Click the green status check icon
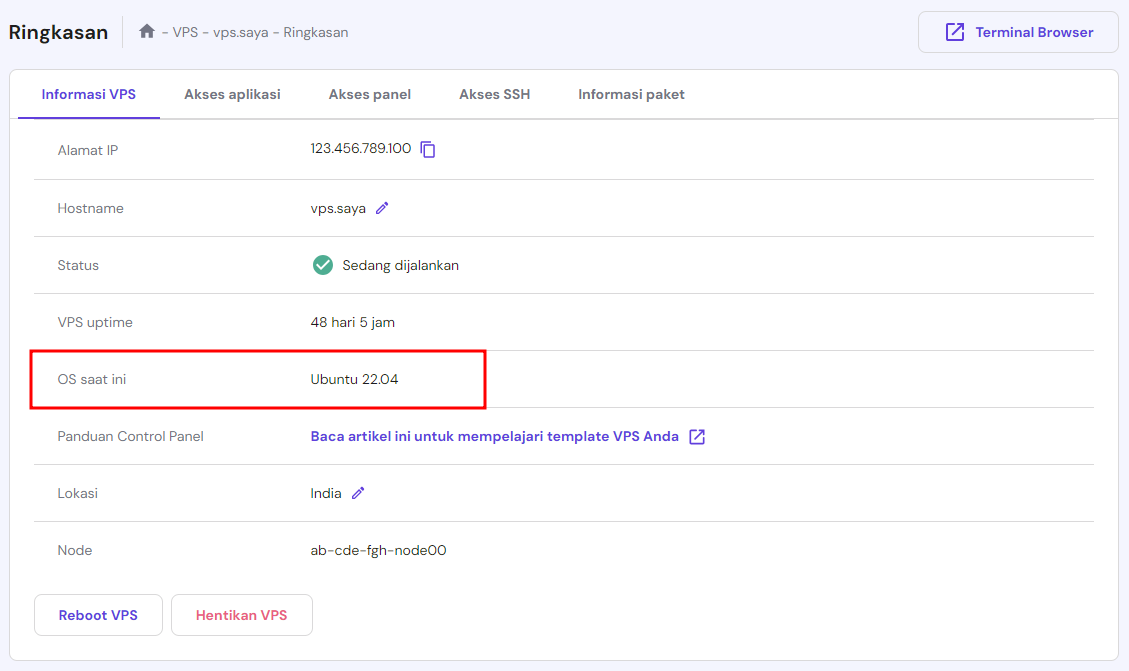1129x671 pixels. (322, 265)
